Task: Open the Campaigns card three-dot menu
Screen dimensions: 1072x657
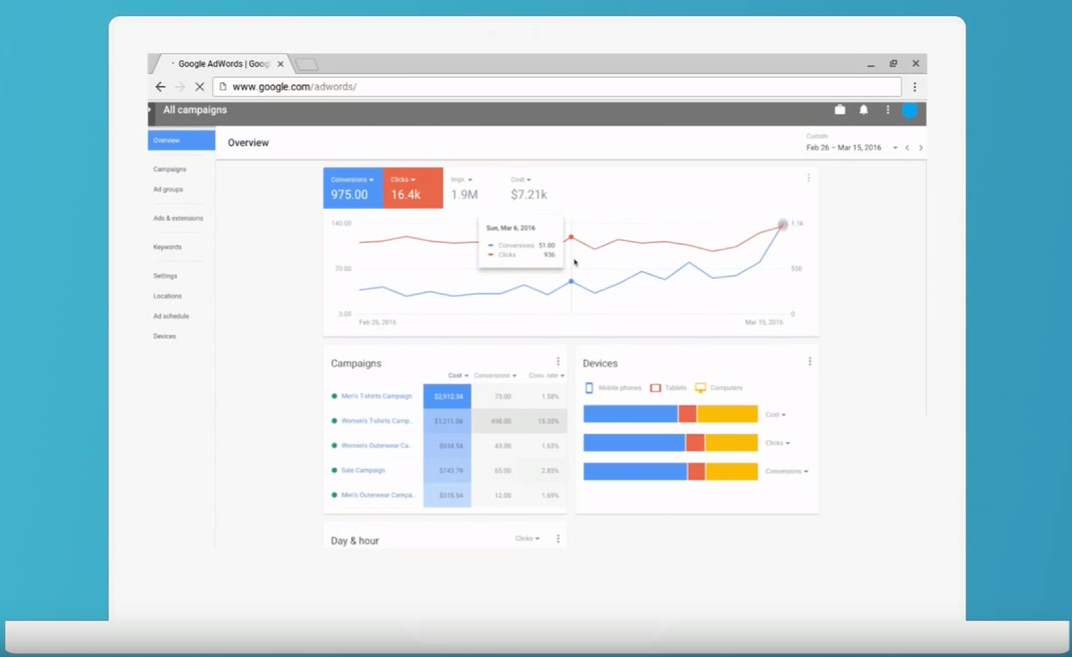Action: tap(558, 362)
